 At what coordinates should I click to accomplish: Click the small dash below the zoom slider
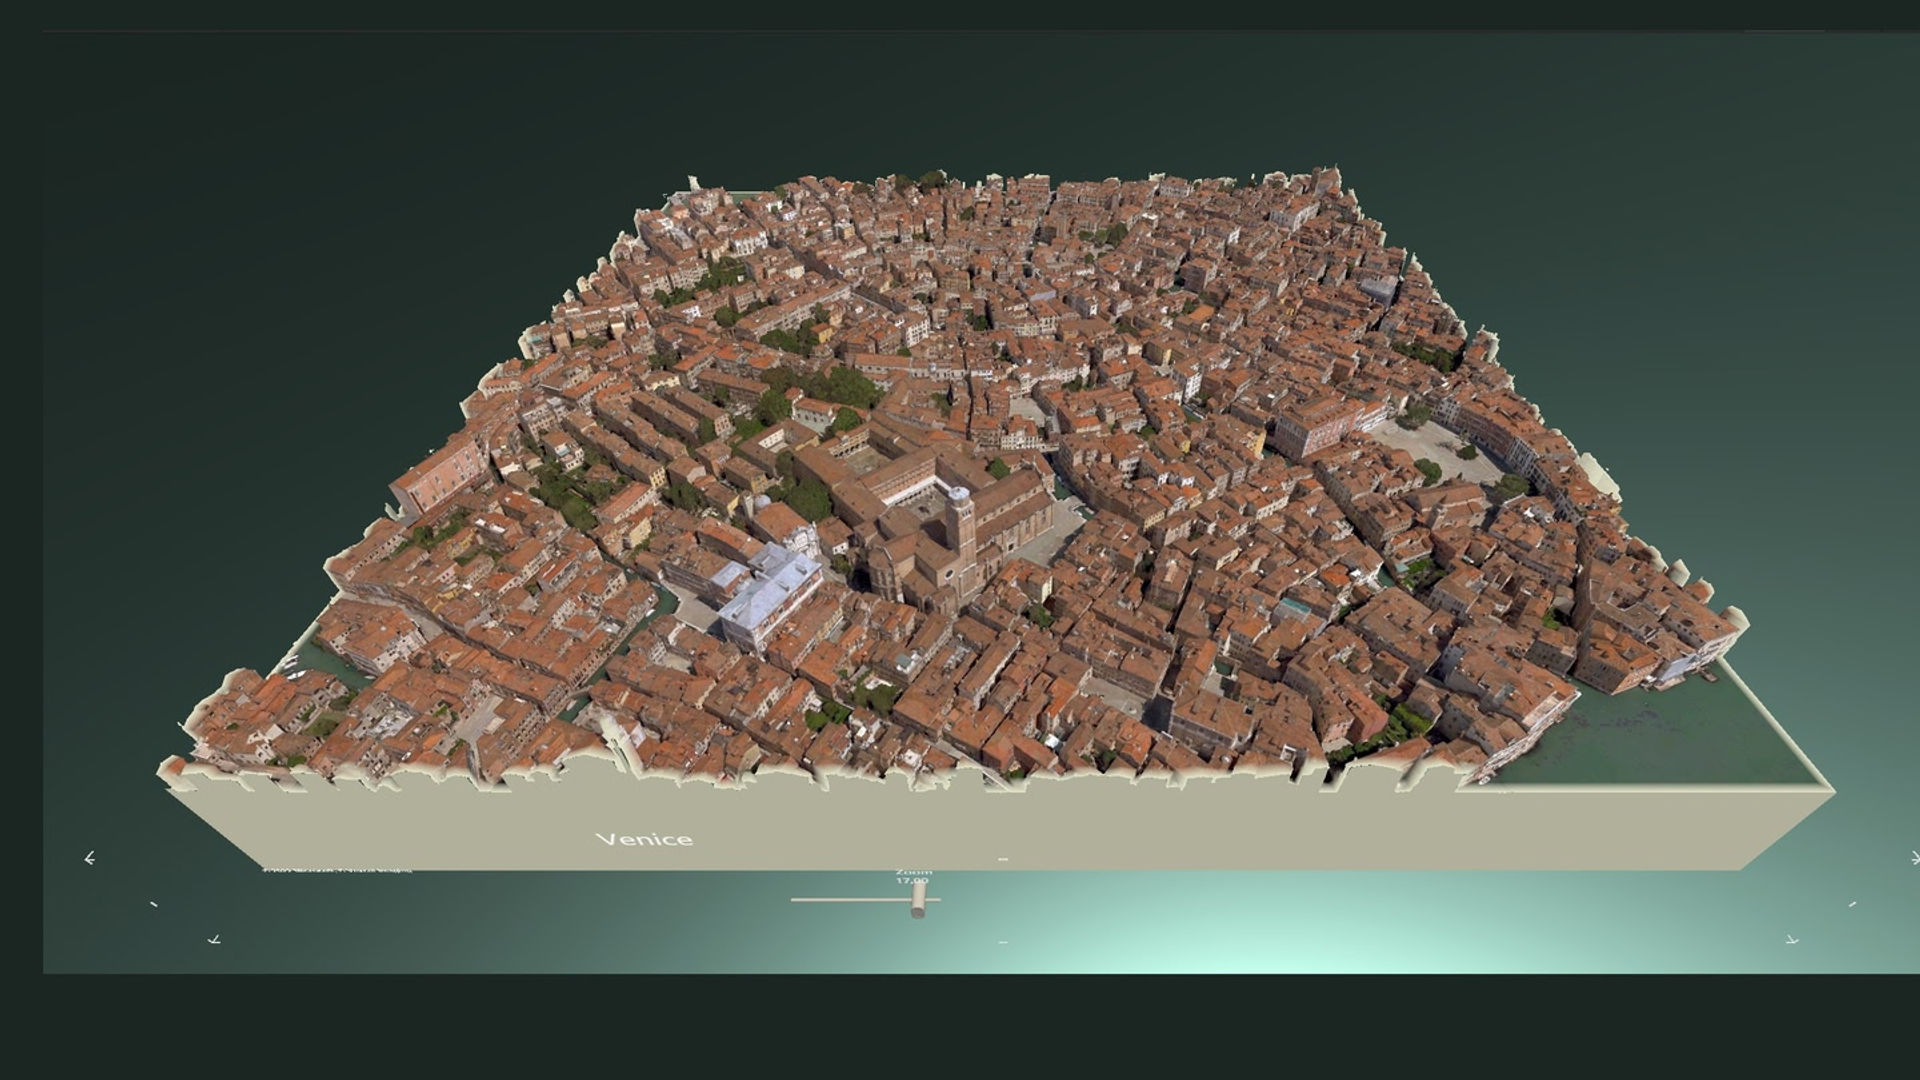[1003, 941]
